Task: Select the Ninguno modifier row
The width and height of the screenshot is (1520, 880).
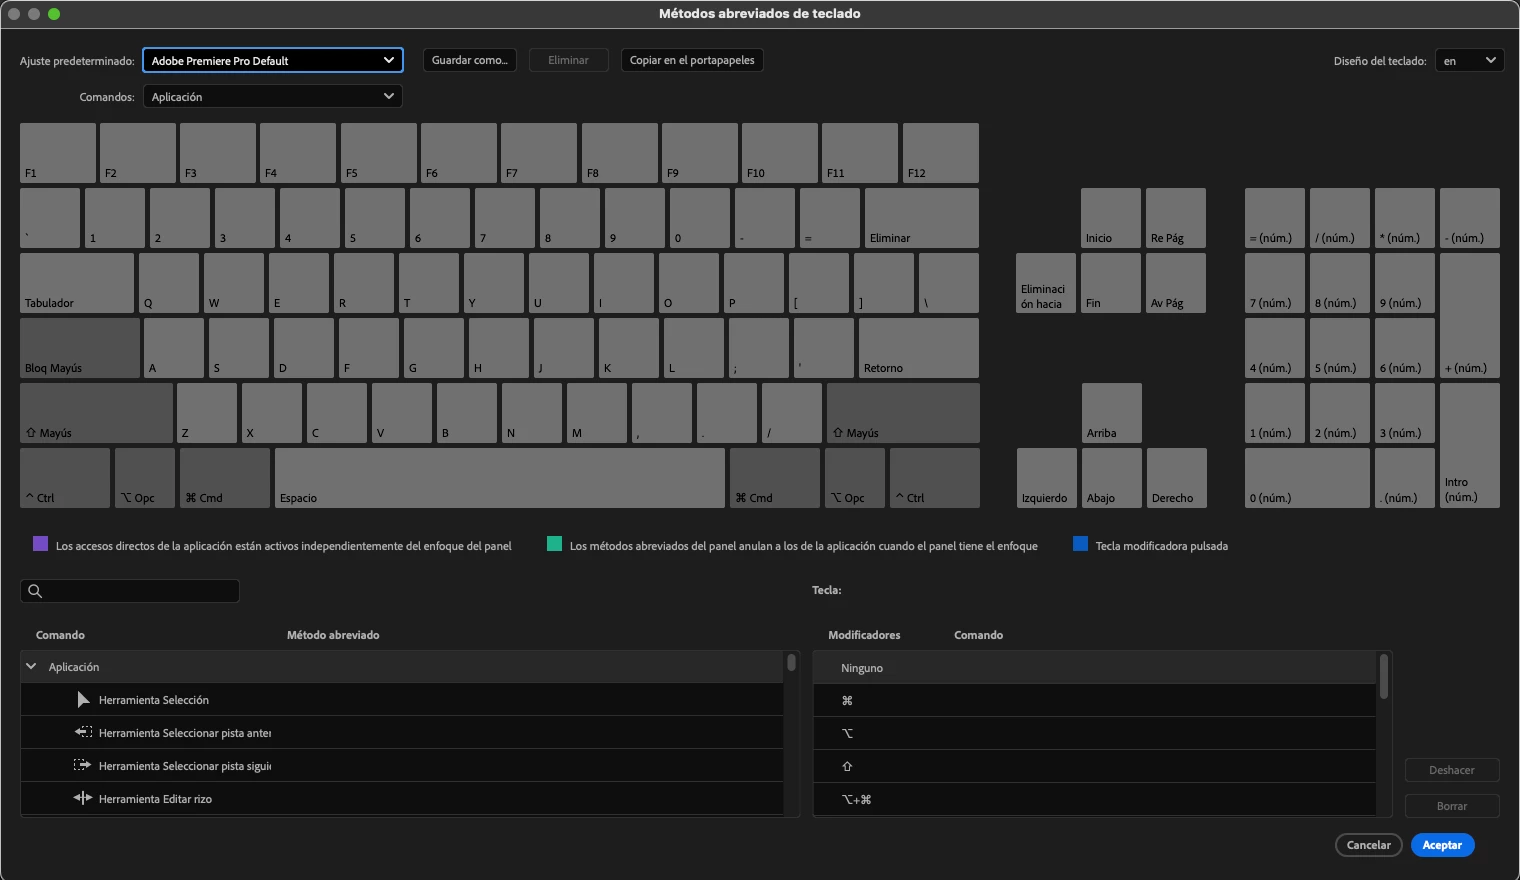Action: click(x=1095, y=668)
